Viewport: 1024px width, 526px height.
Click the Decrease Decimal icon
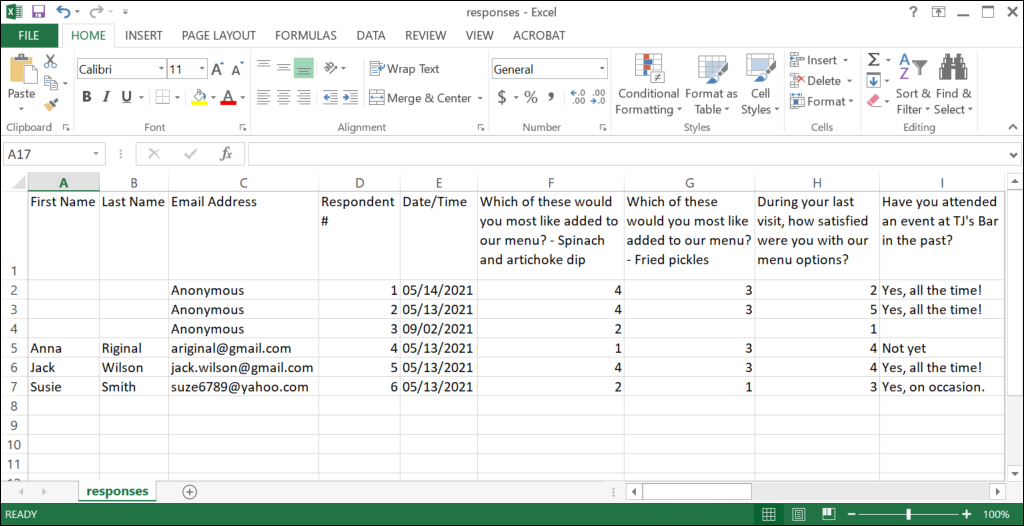point(598,97)
